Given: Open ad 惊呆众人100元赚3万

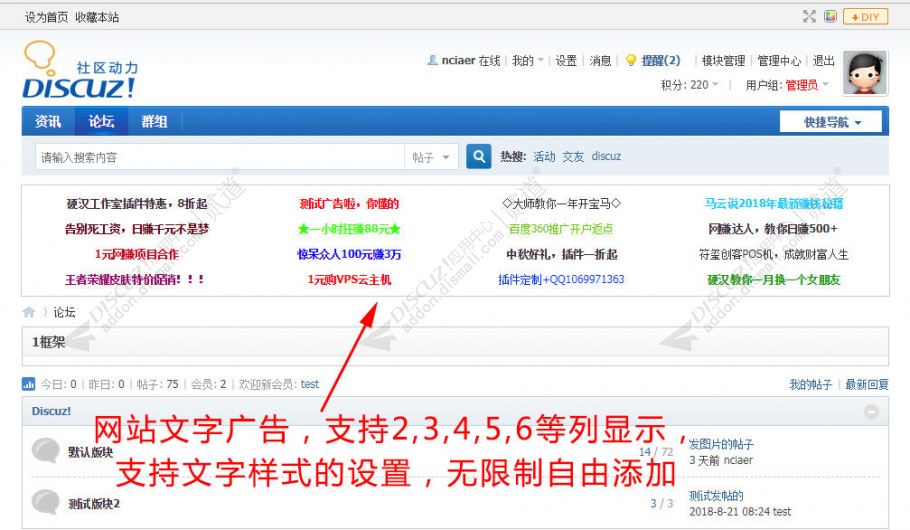Looking at the screenshot, I should pos(349,254).
